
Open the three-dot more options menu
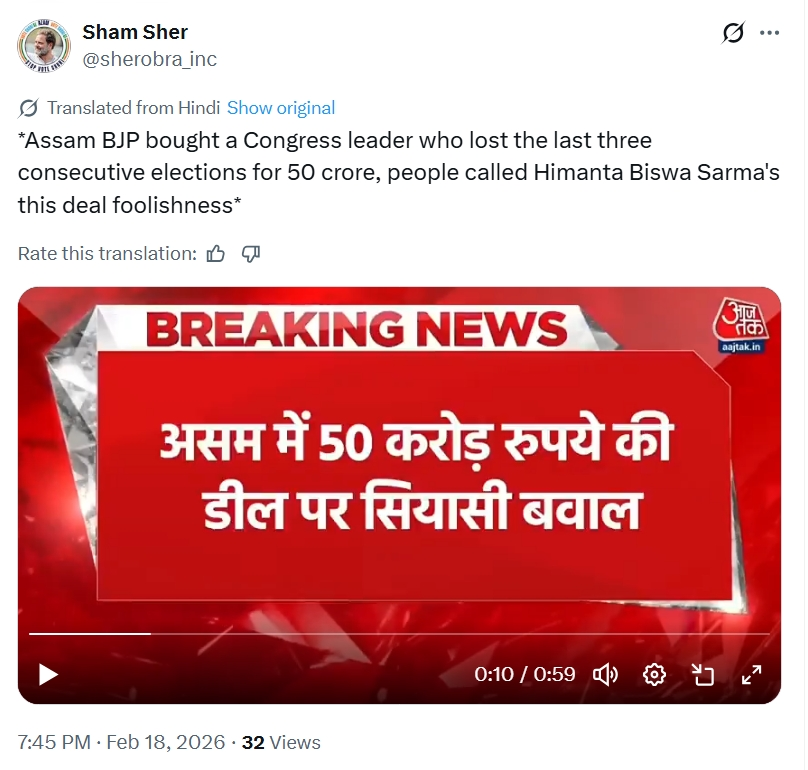tap(769, 32)
